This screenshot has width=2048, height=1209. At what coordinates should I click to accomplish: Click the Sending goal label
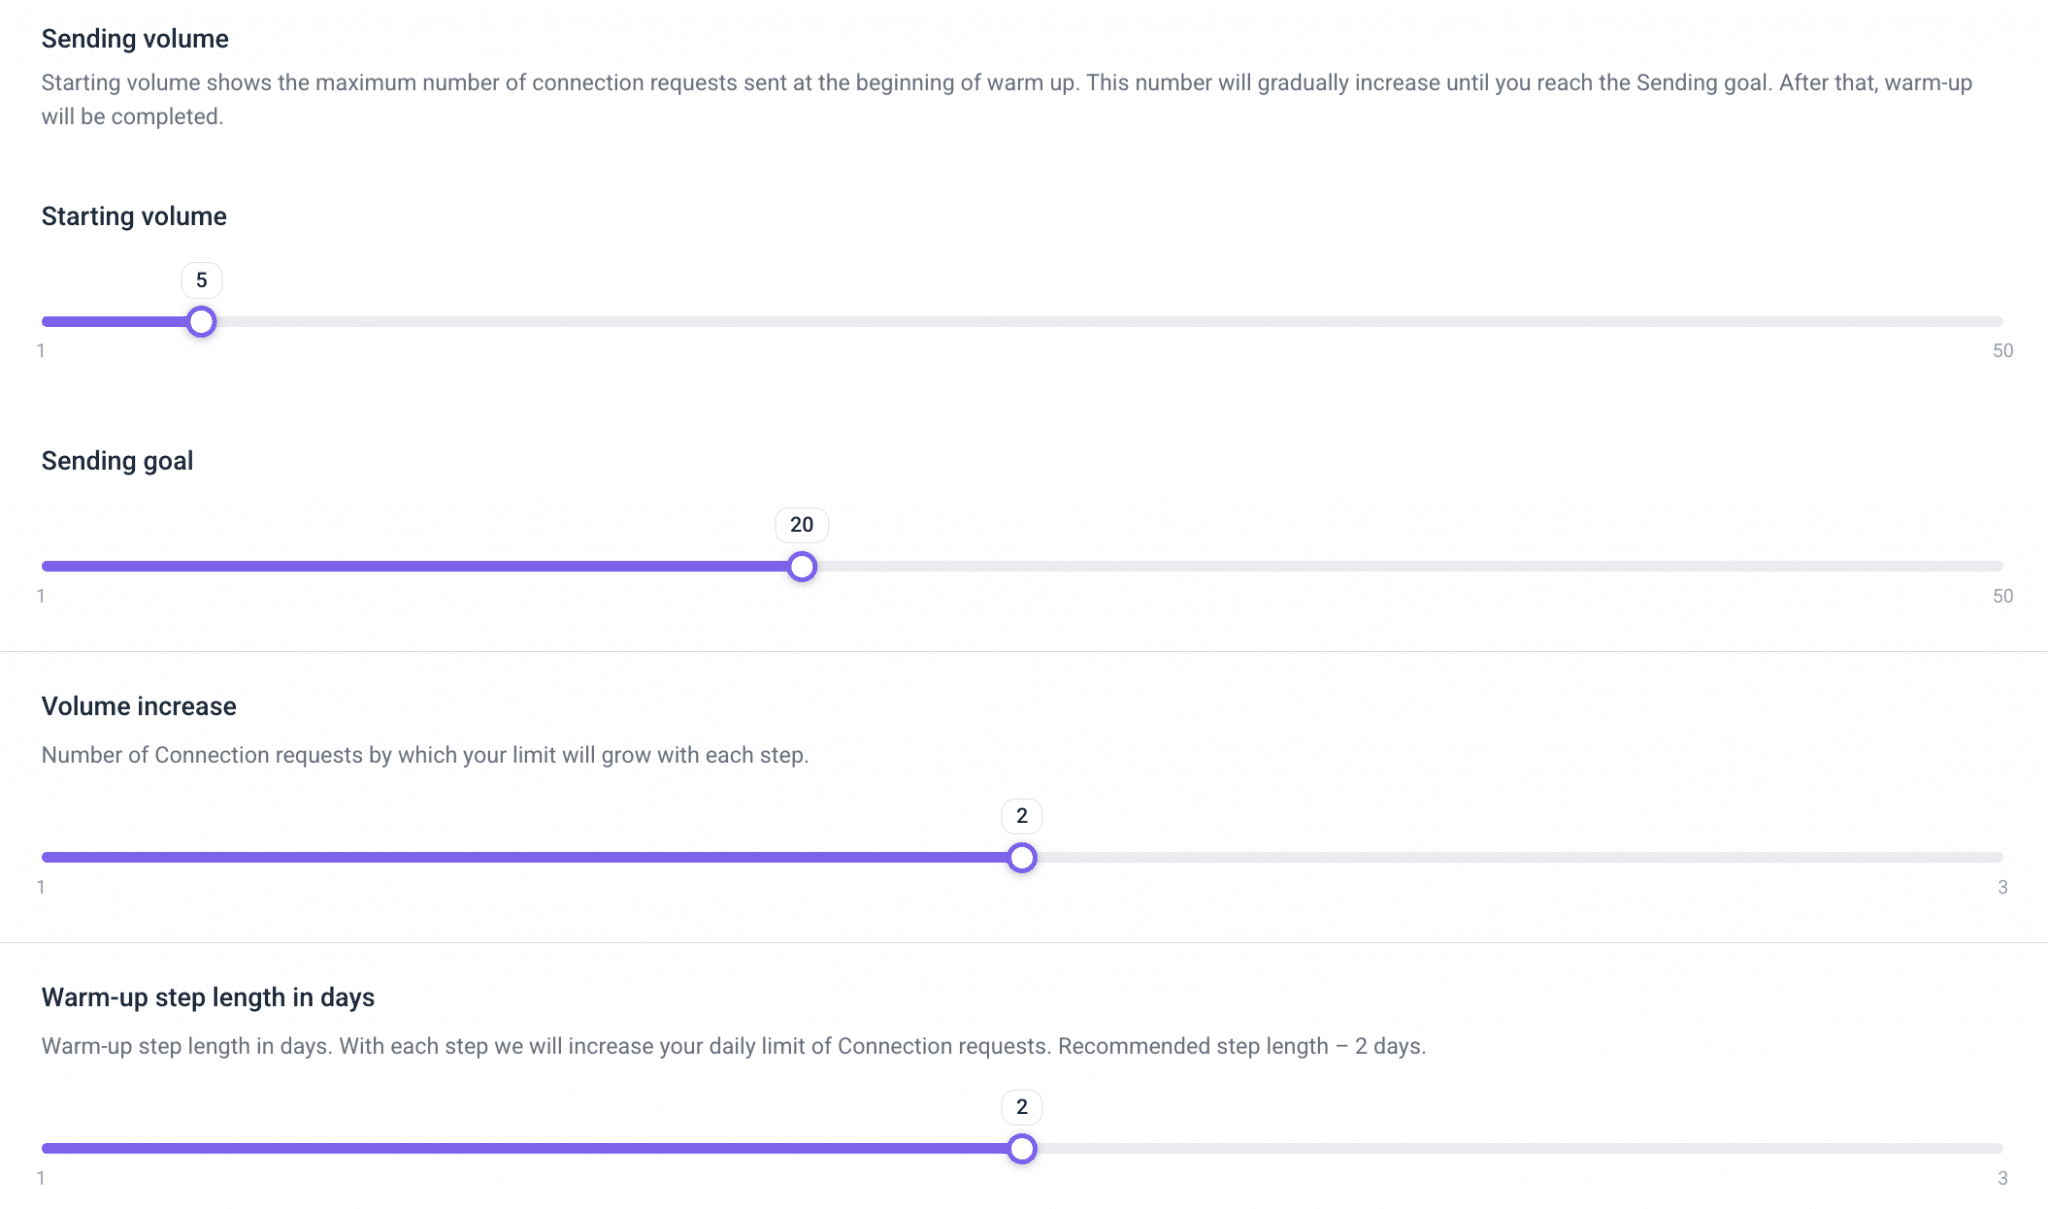tap(117, 460)
